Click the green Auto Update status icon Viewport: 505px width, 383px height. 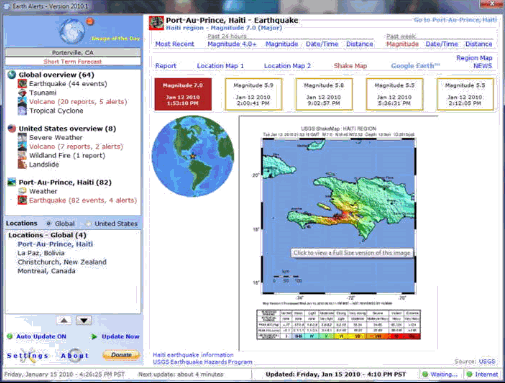click(10, 336)
